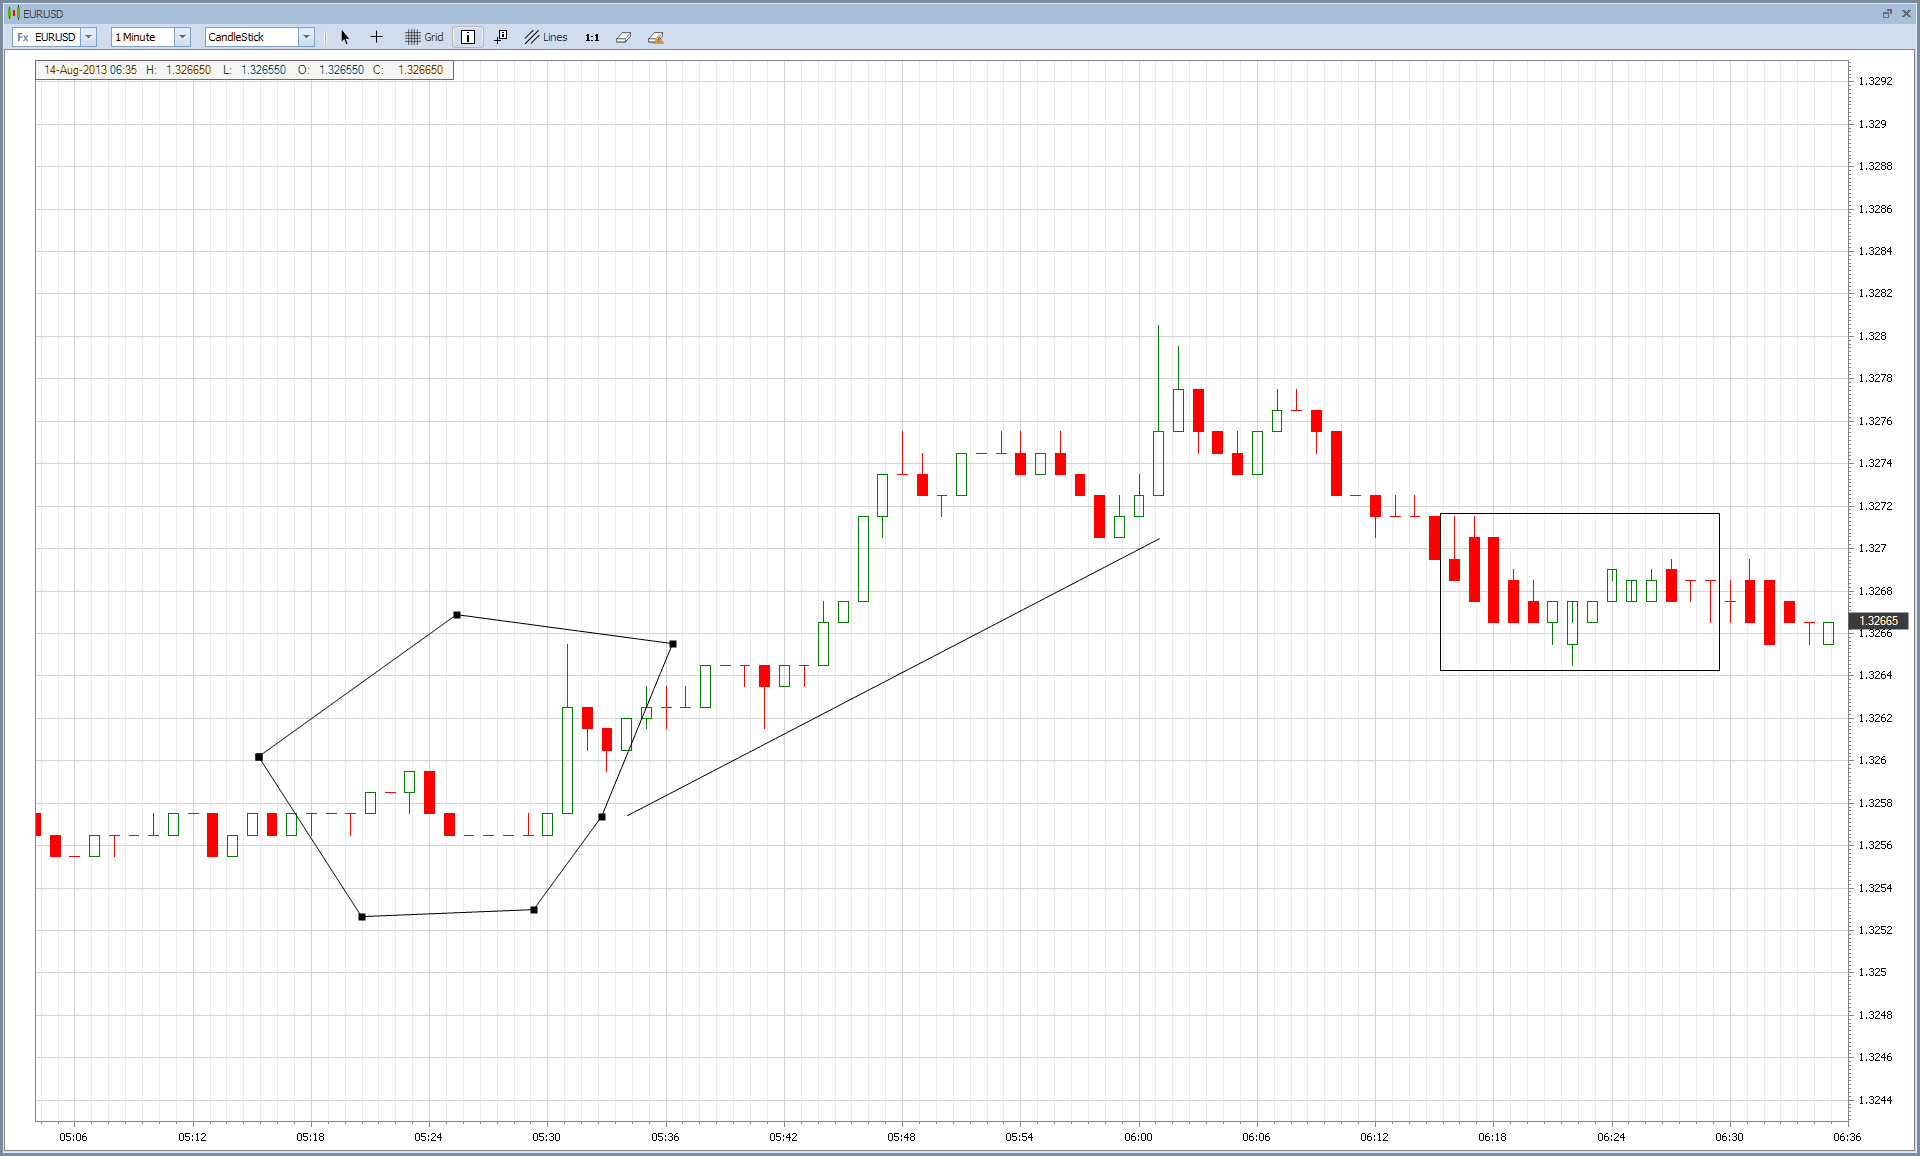Click the 06:18 time axis label

1492,1137
